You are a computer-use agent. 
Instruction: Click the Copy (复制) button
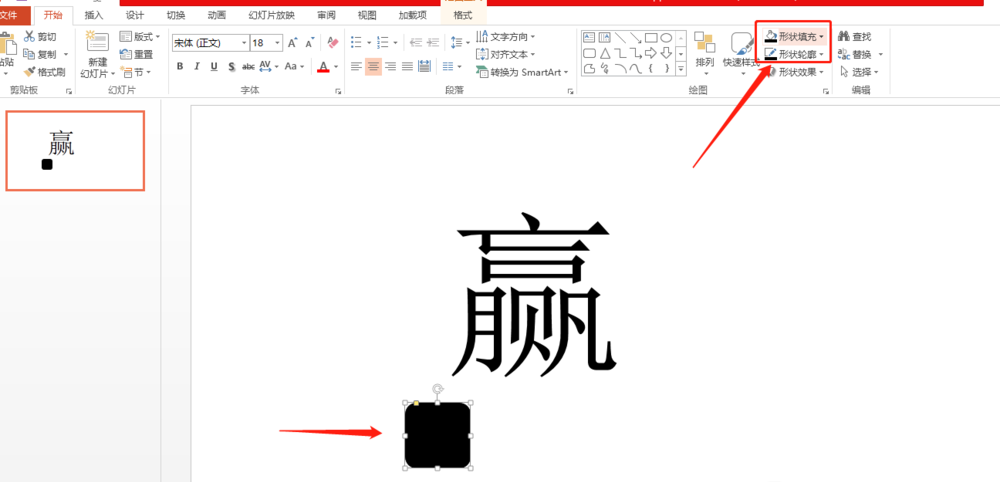40,55
